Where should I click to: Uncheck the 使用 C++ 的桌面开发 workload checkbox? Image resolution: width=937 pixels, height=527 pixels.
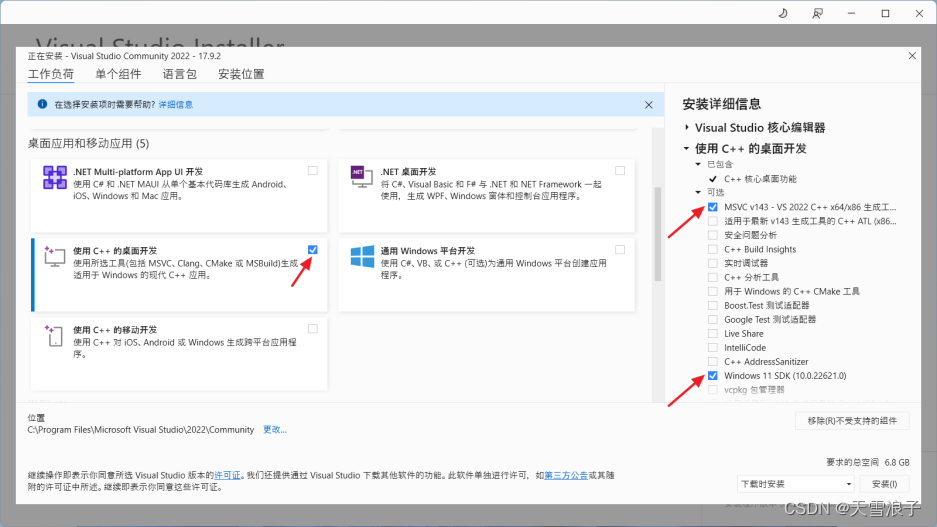(313, 250)
